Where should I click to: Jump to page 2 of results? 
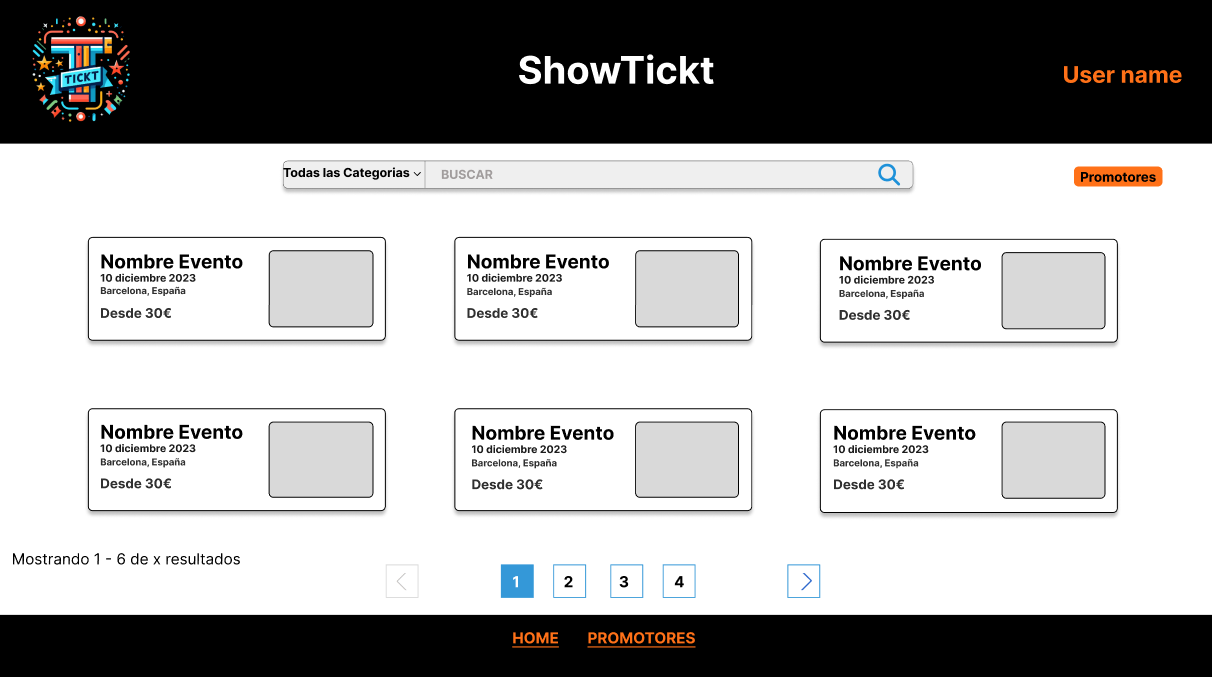click(x=569, y=581)
